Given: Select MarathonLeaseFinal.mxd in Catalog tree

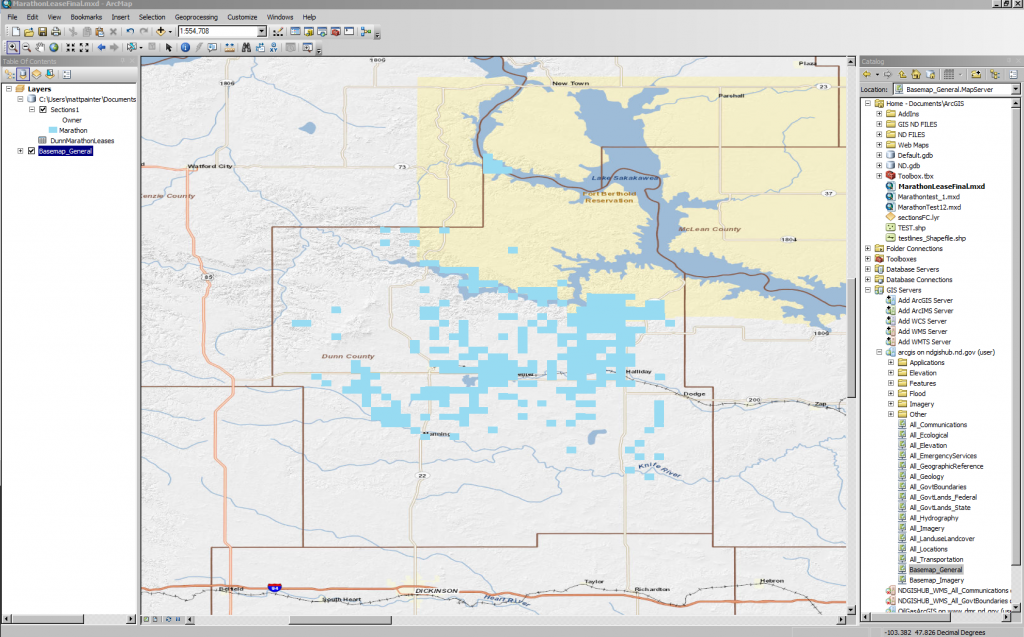Looking at the screenshot, I should tap(940, 186).
